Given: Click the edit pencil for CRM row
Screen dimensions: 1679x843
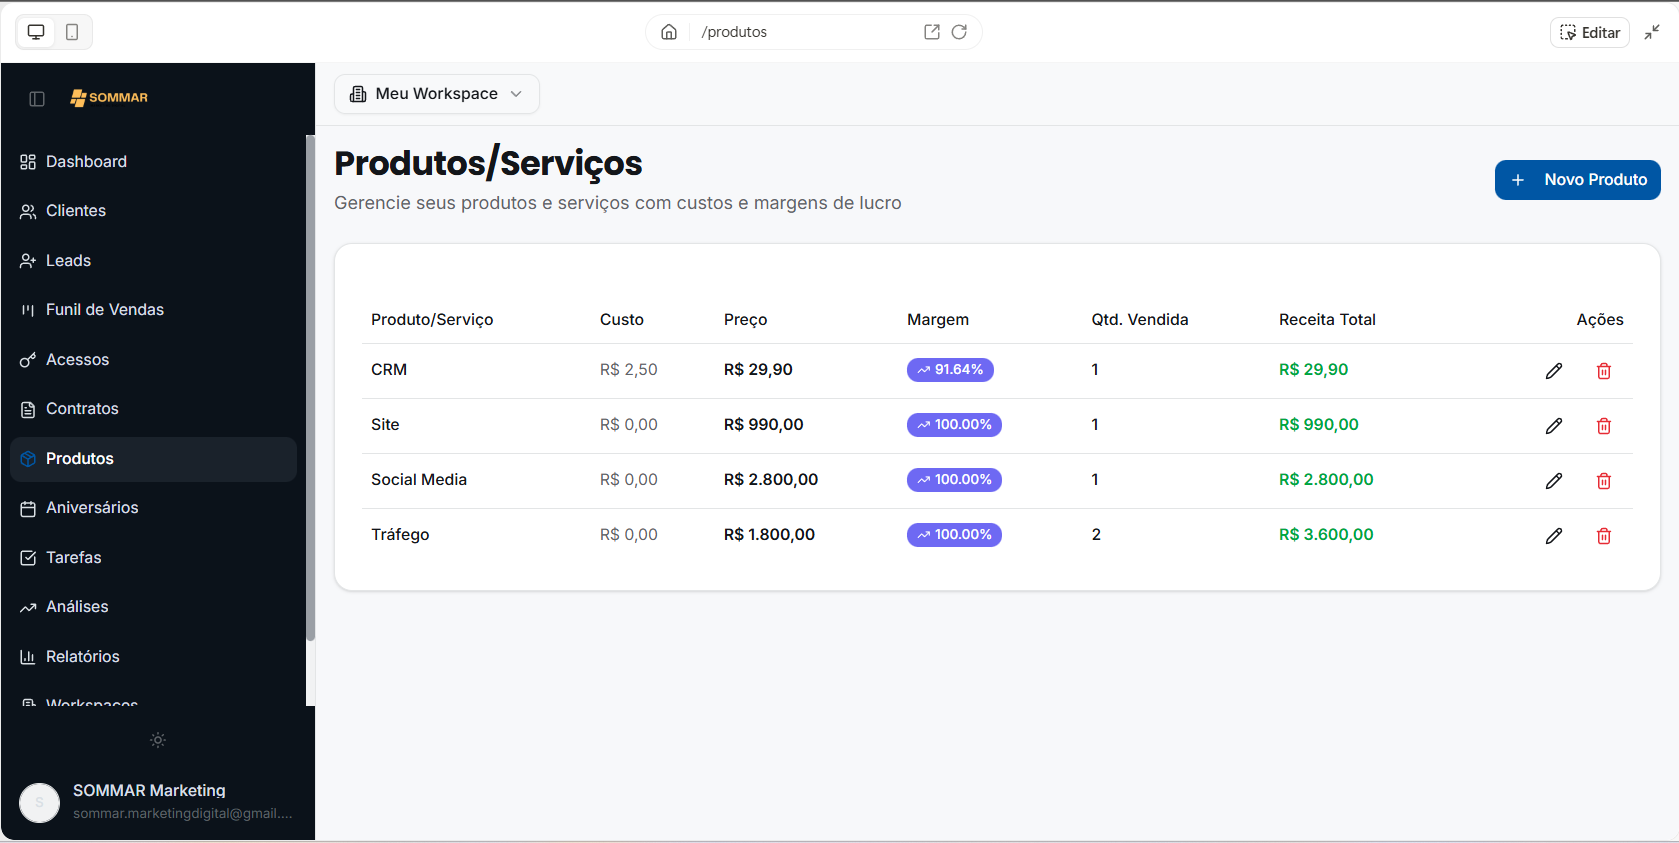Looking at the screenshot, I should point(1553,371).
